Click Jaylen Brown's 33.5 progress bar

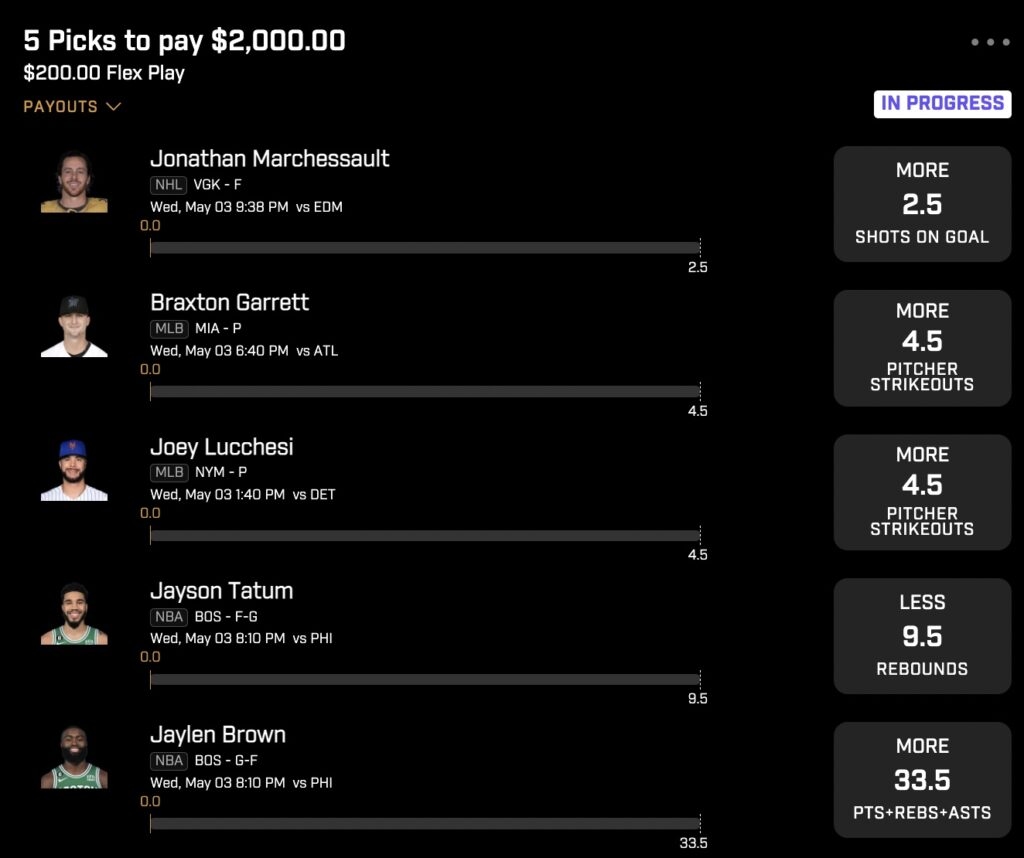425,823
